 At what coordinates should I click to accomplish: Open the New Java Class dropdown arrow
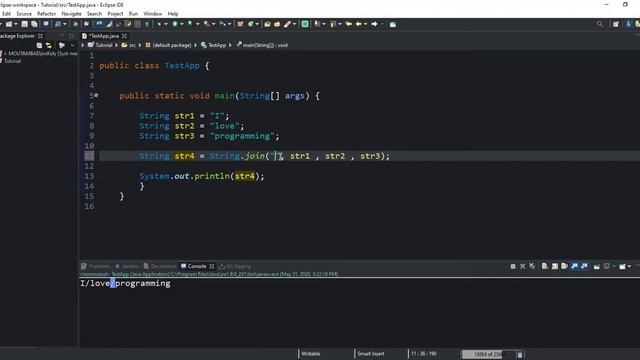tap(257, 24)
